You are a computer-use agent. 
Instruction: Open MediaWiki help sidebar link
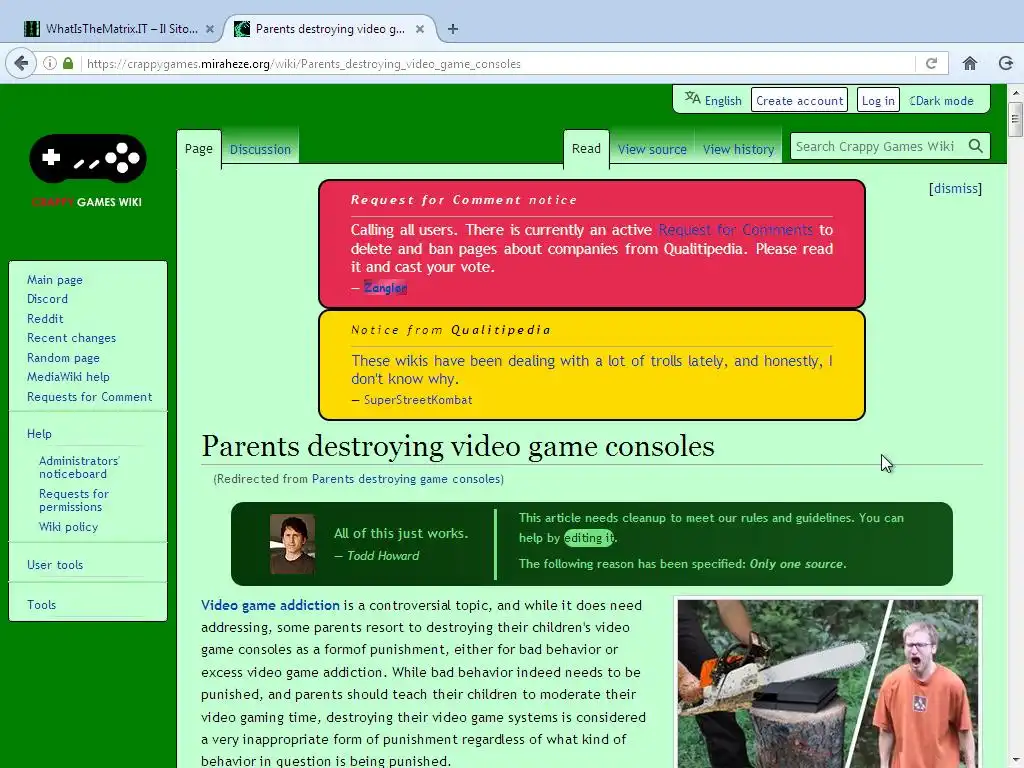tap(68, 377)
